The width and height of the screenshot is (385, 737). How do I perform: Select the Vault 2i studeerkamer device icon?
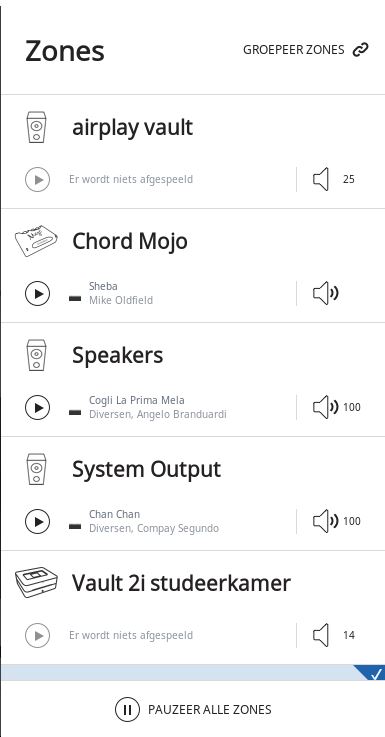click(x=36, y=583)
